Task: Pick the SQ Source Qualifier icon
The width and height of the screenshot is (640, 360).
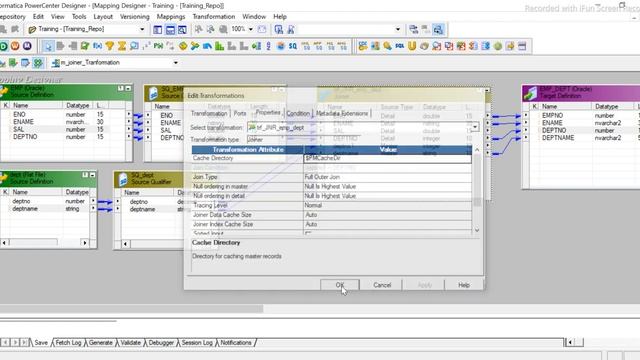Action: click(293, 46)
